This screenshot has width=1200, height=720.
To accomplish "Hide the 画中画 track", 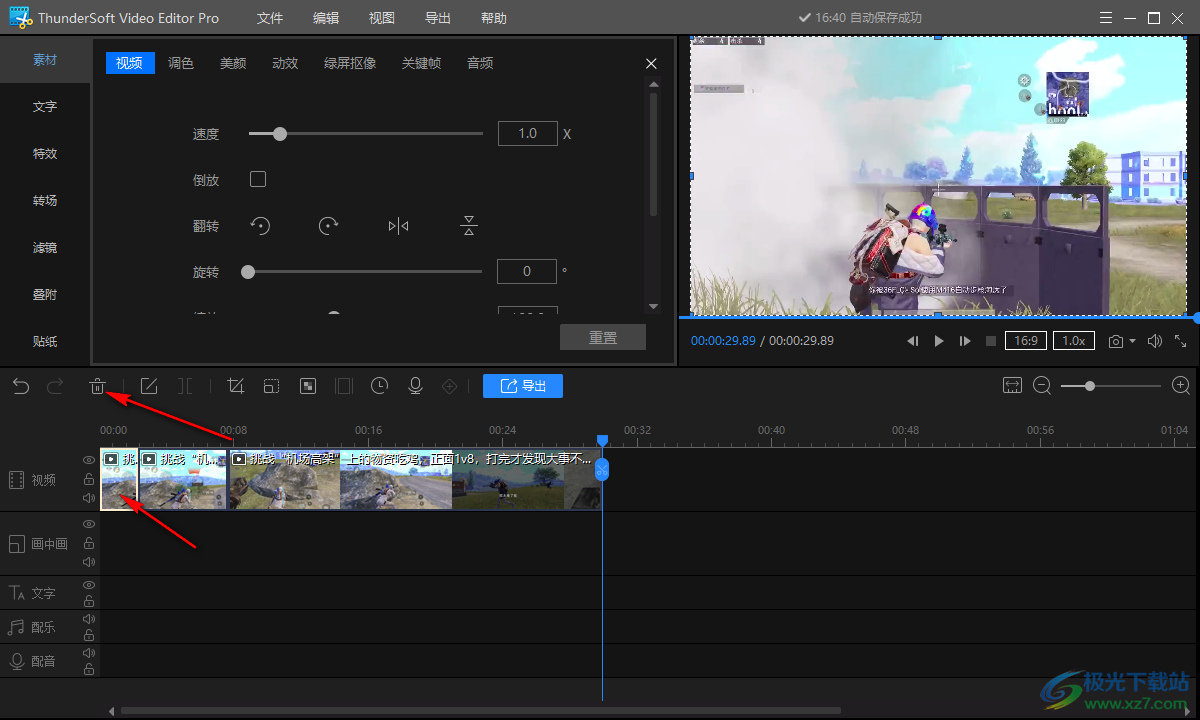I will (89, 524).
